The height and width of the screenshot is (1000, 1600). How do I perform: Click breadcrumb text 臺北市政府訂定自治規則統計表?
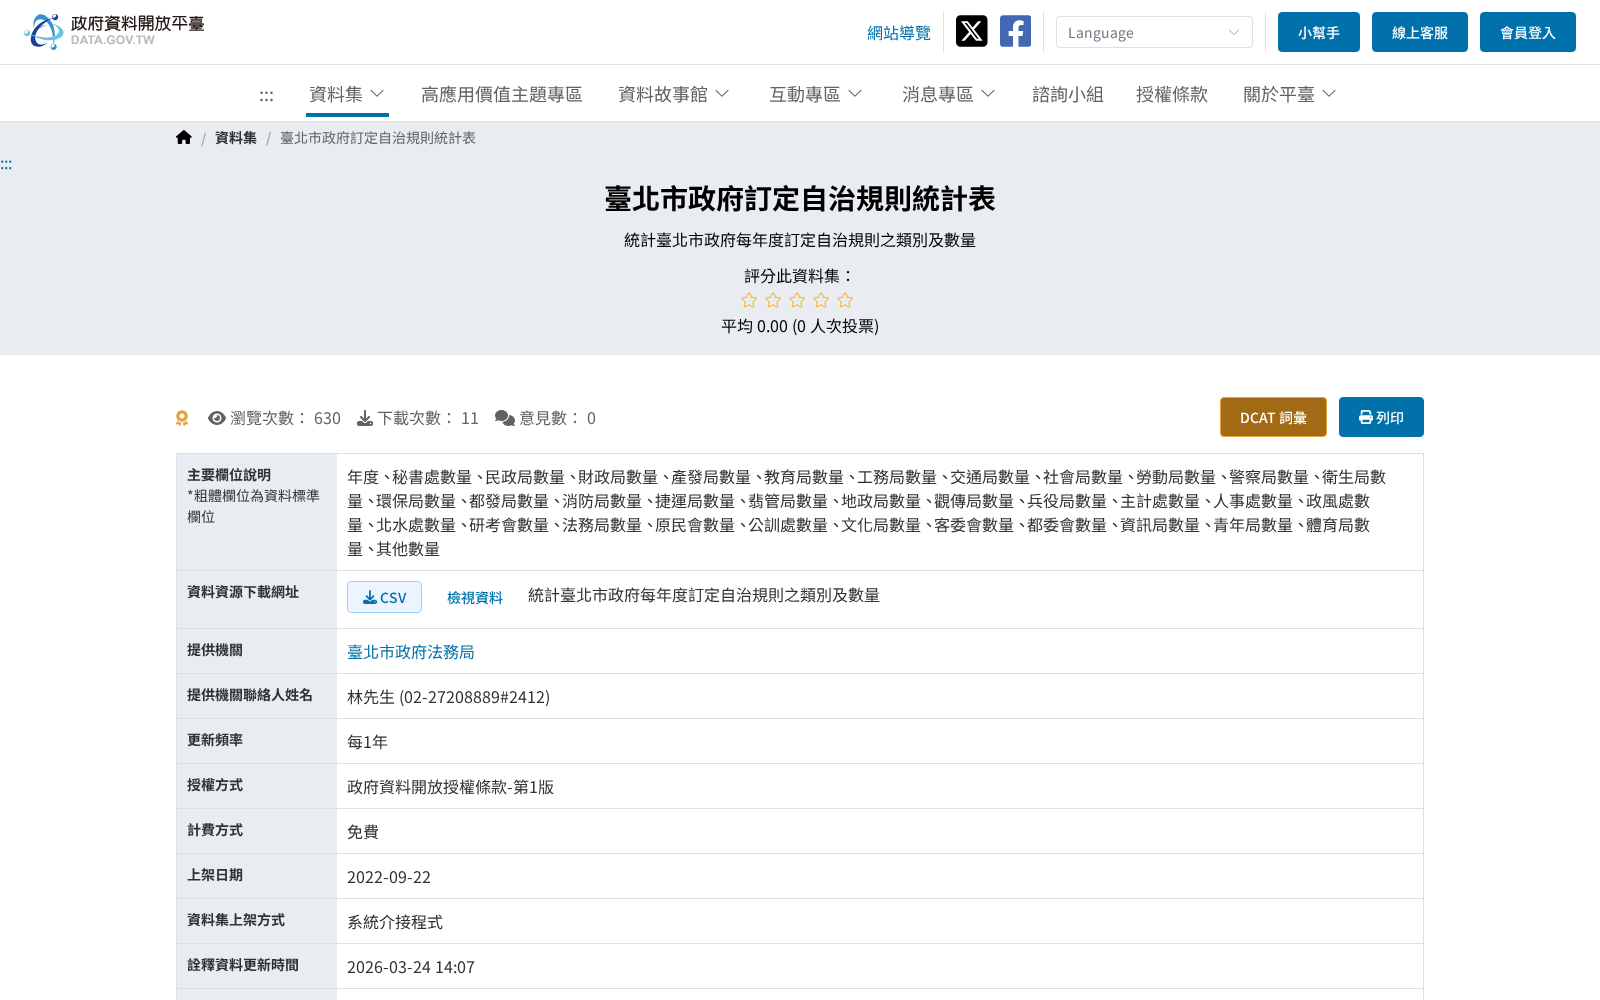click(378, 138)
